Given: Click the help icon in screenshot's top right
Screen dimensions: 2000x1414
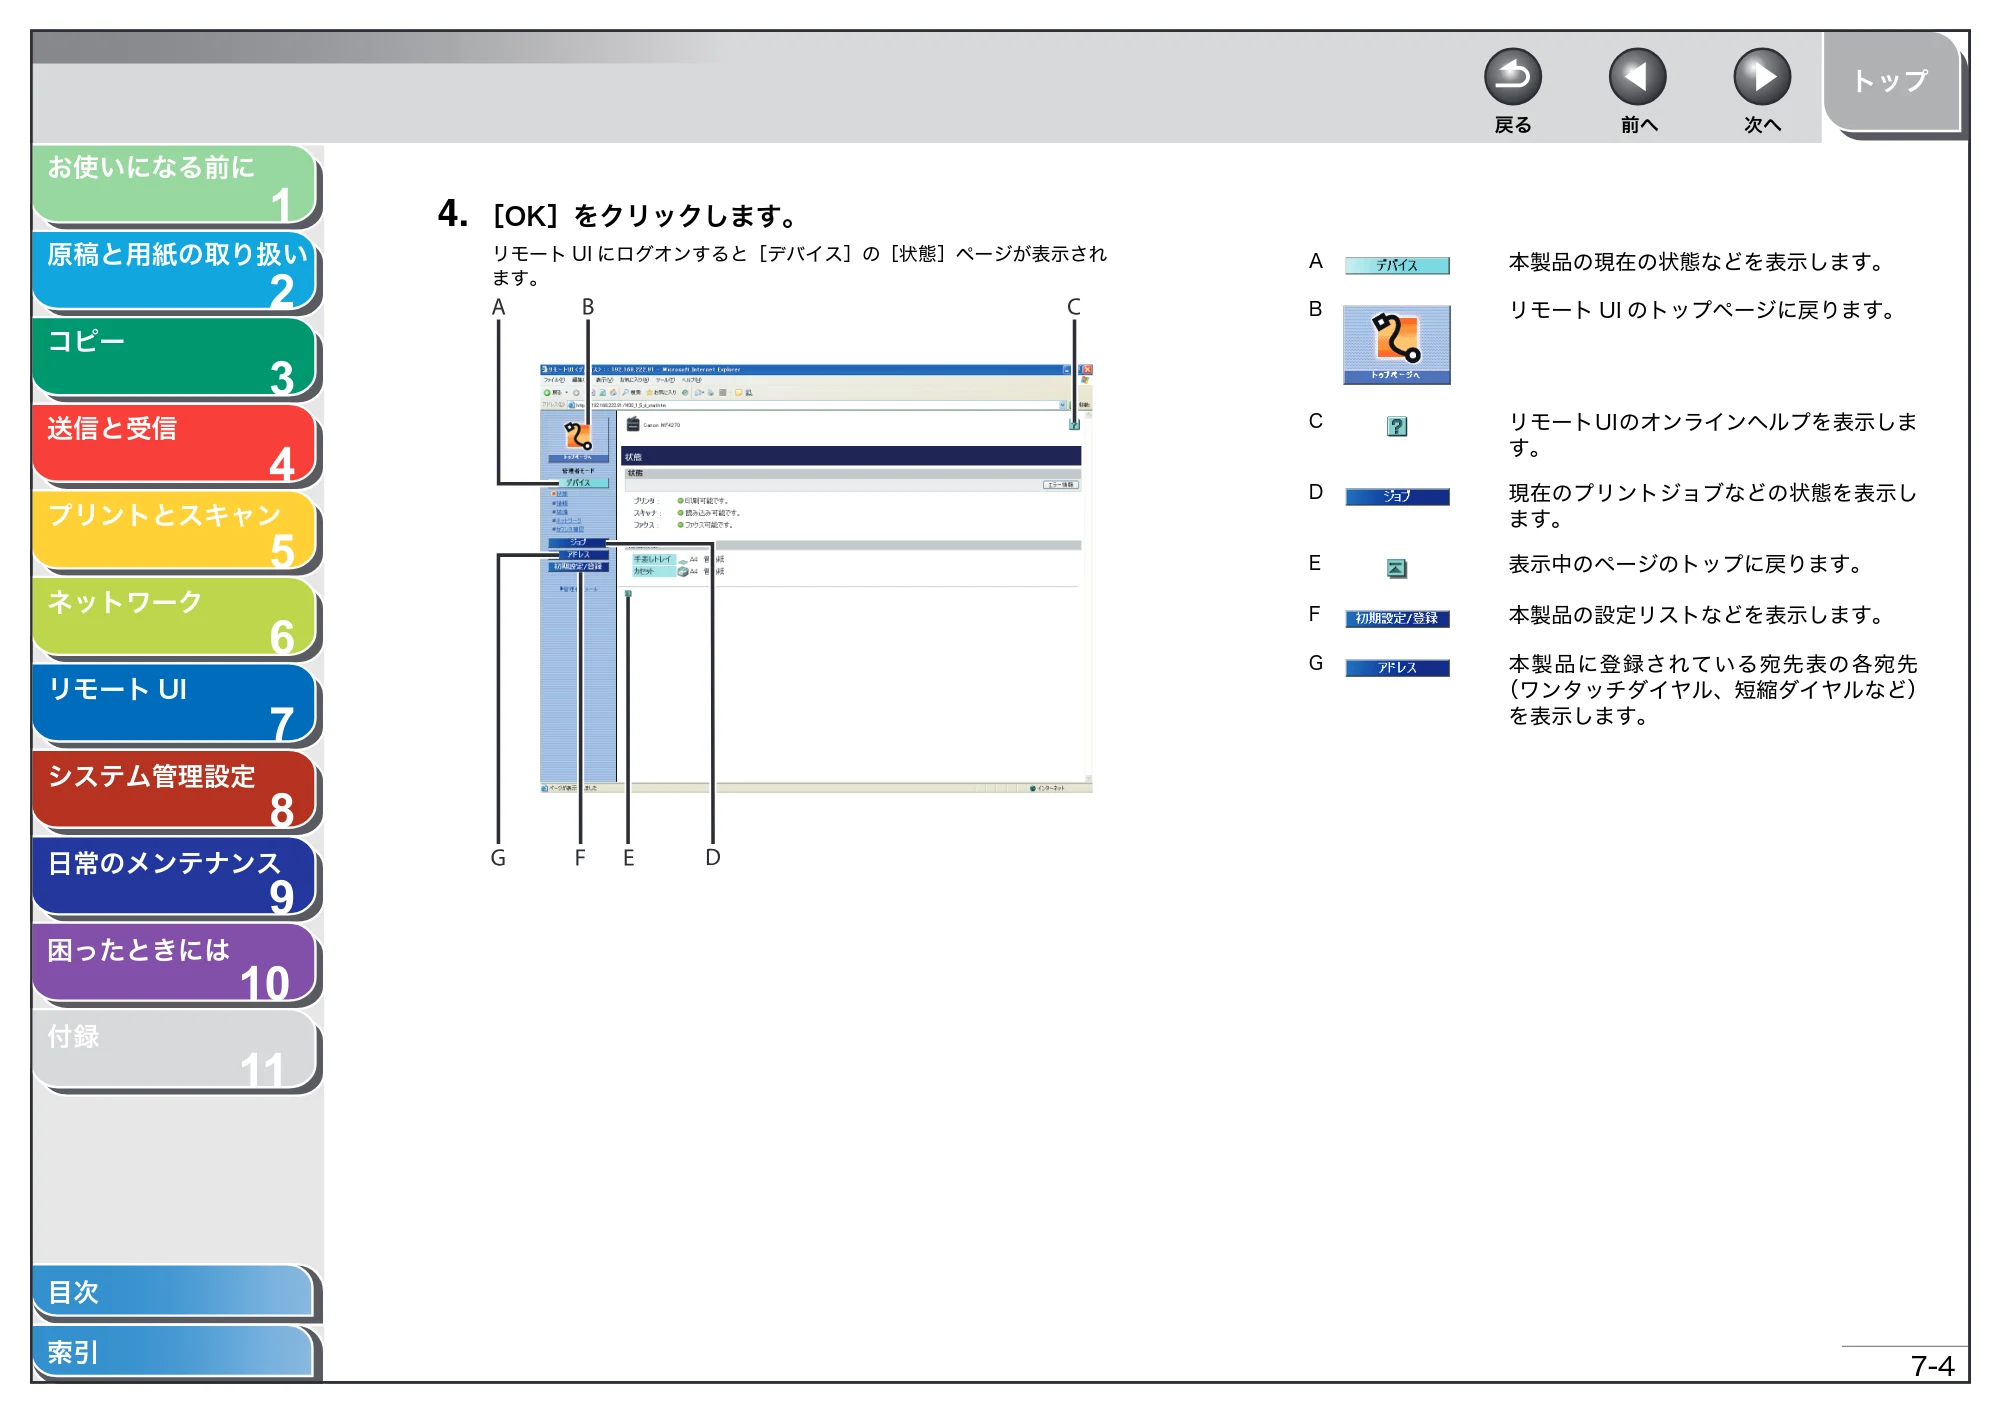Looking at the screenshot, I should tap(1074, 425).
